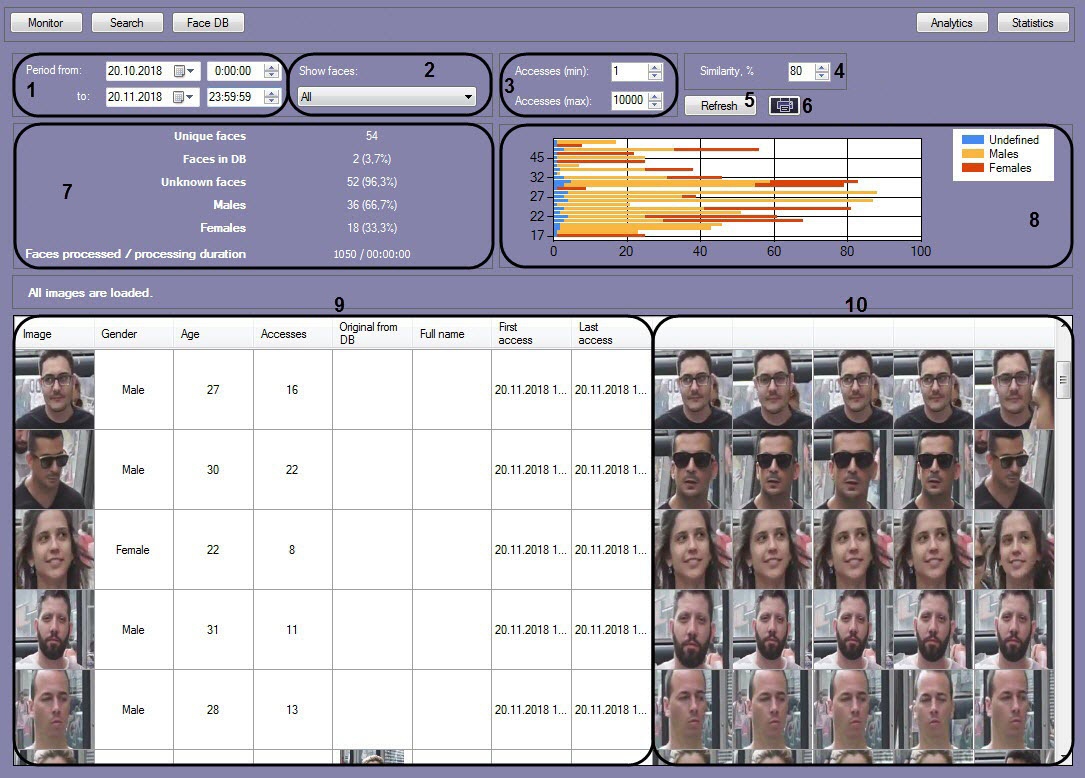Switch to the Monitor tab
This screenshot has height=778, width=1085.
[45, 22]
